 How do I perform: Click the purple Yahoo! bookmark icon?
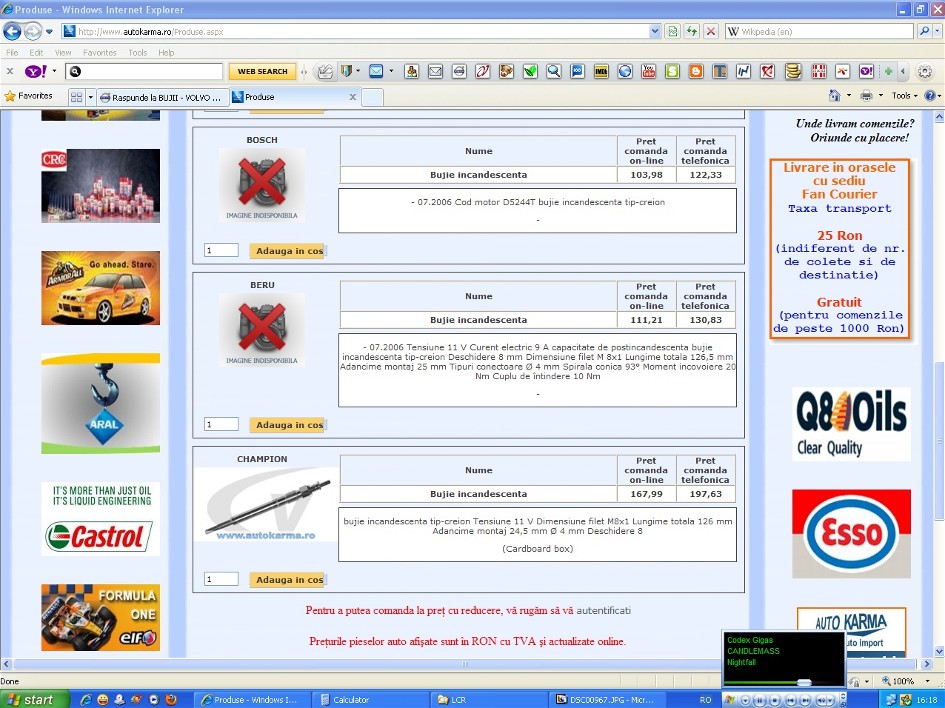pos(866,72)
